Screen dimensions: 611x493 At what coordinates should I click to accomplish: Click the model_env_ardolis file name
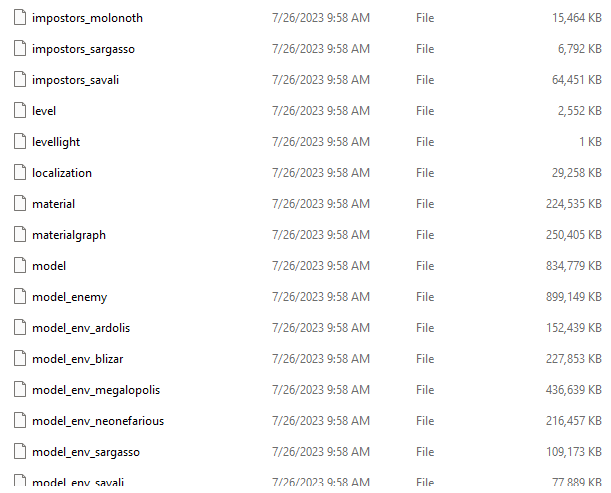coord(81,328)
